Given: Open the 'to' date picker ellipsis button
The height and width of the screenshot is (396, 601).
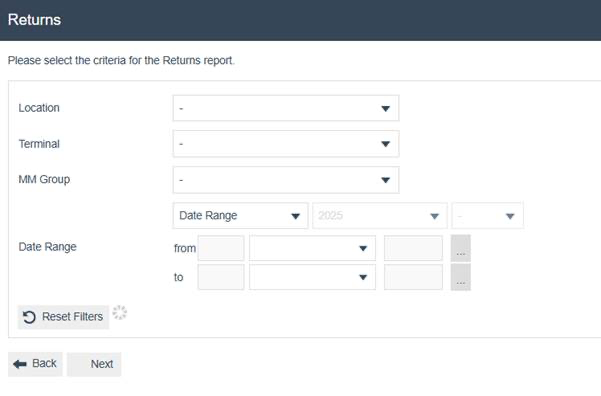Looking at the screenshot, I should click(x=460, y=277).
